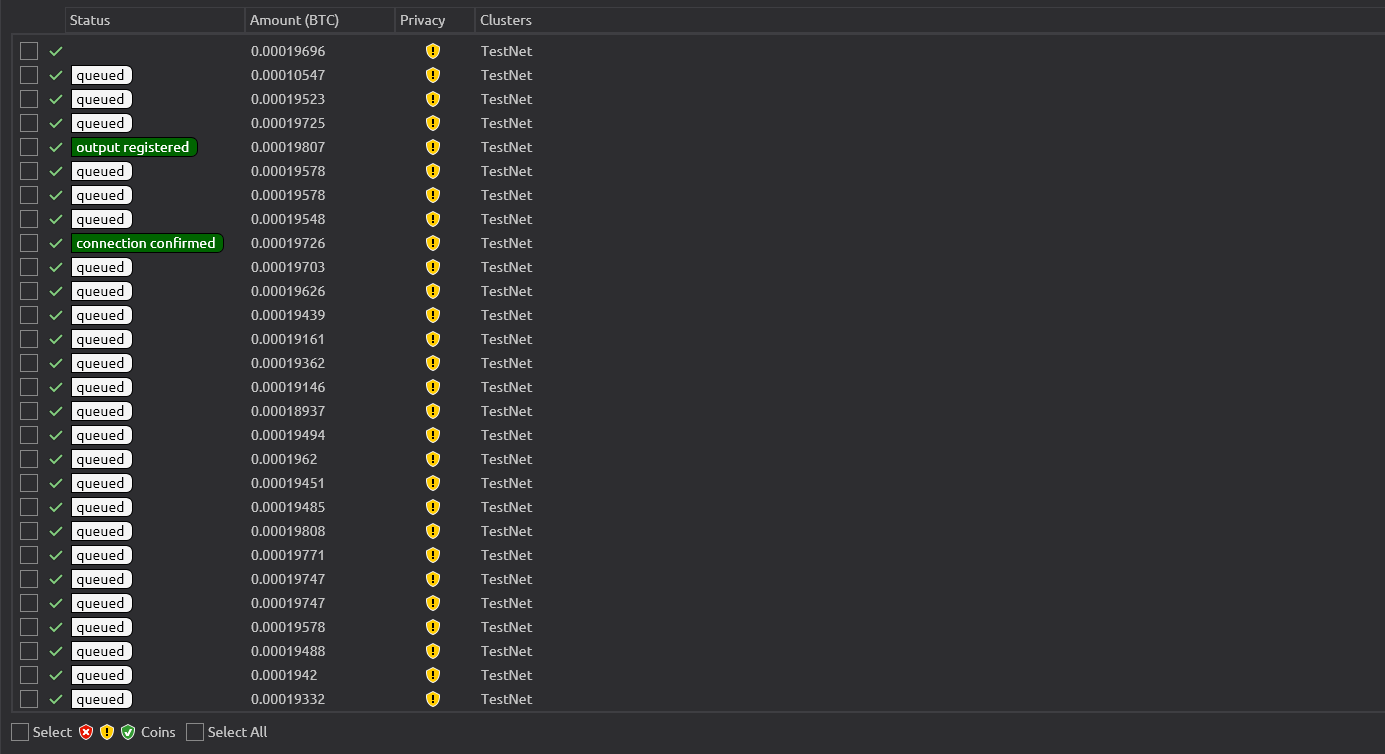This screenshot has width=1385, height=754.
Task: Tick the checkbox for the 0.00019485 coin
Action: [29, 507]
